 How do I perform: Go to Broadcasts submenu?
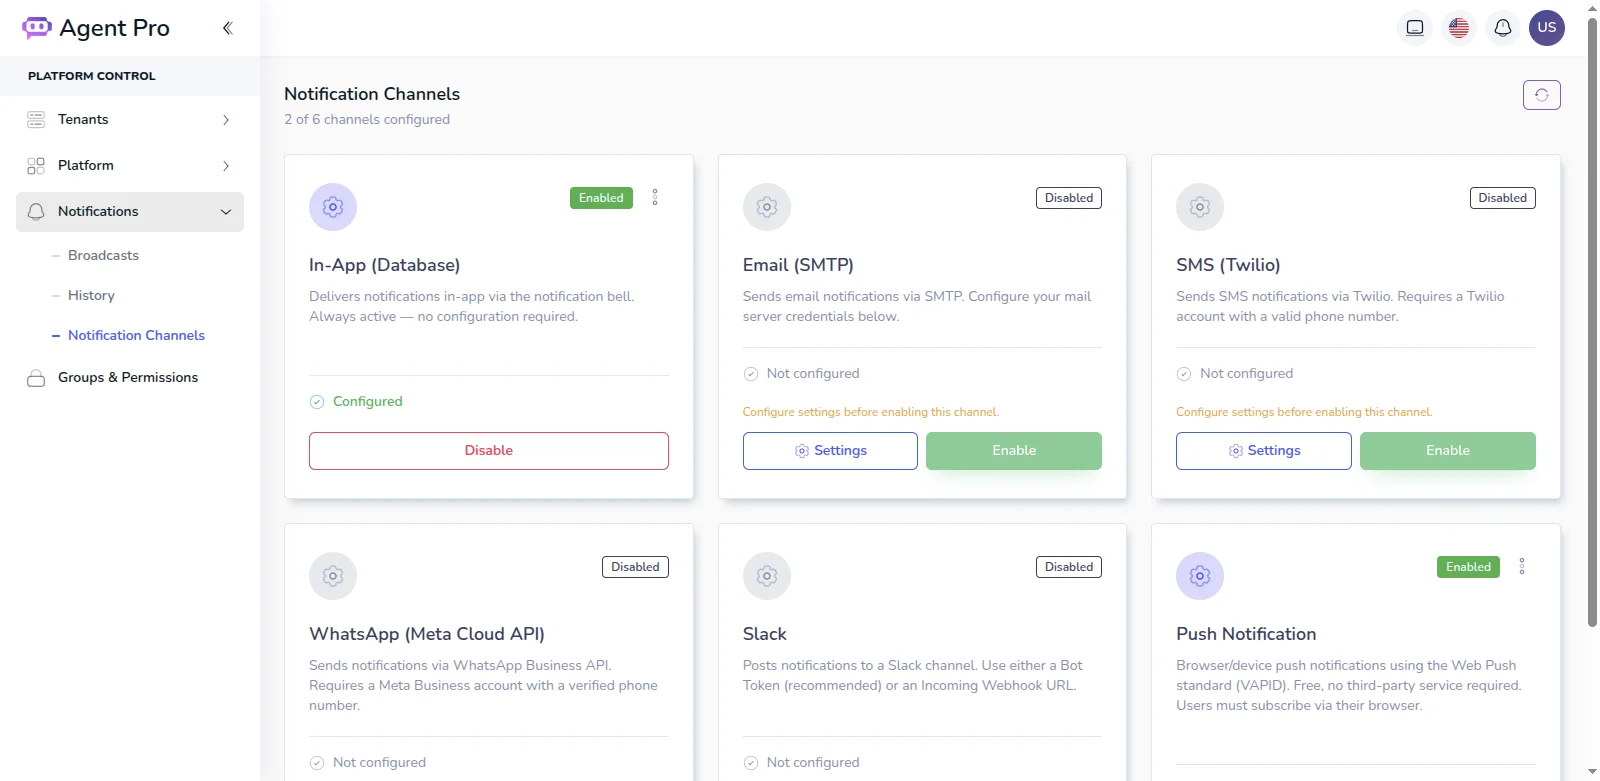point(103,256)
